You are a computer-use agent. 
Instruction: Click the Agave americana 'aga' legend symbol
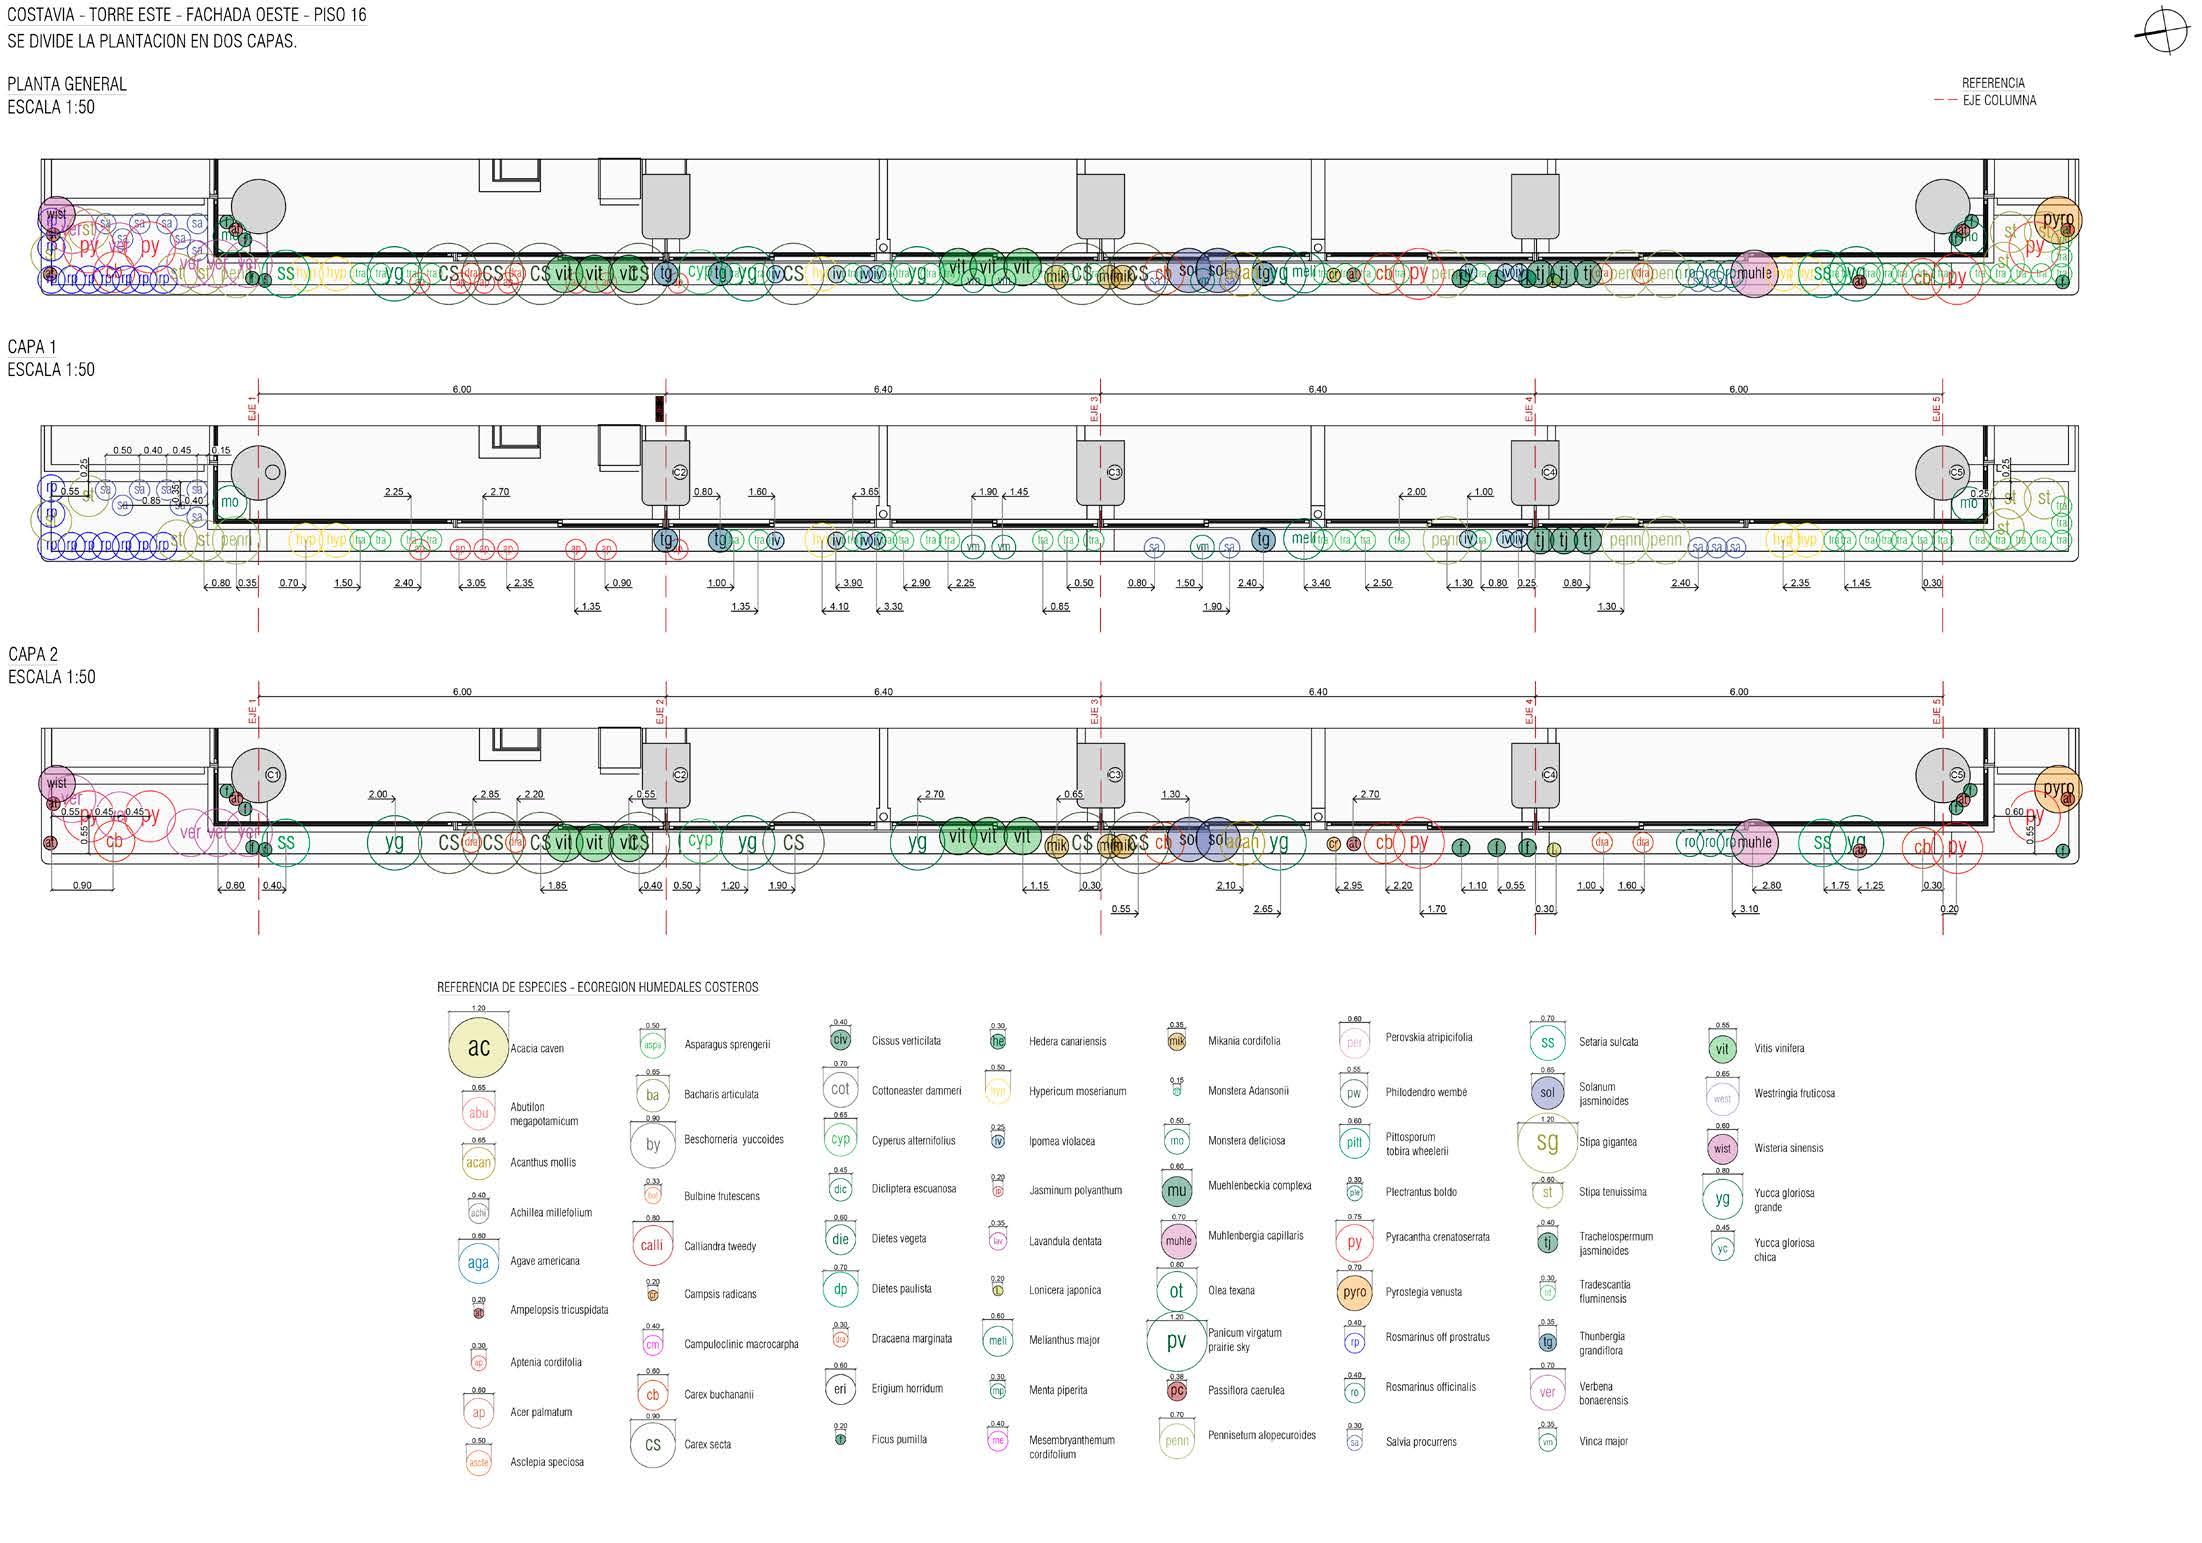click(x=478, y=1263)
